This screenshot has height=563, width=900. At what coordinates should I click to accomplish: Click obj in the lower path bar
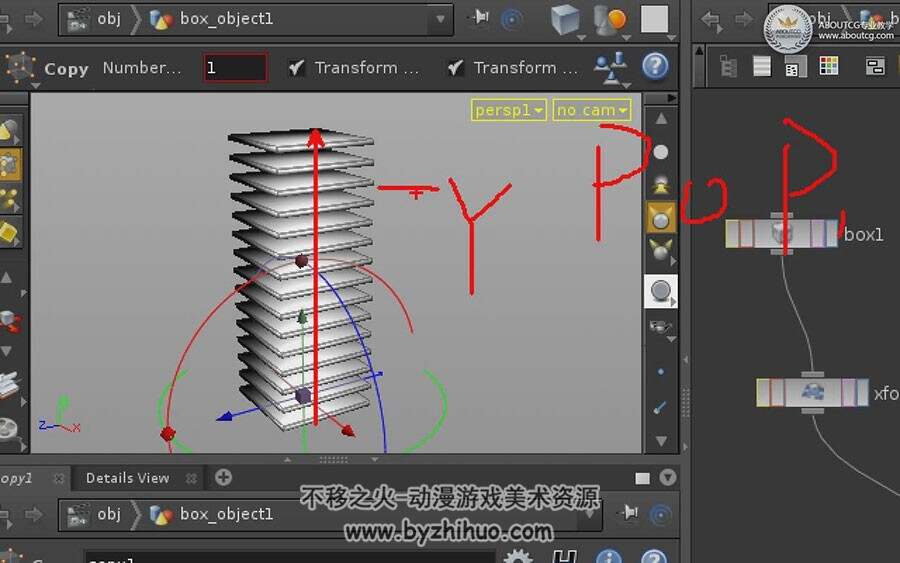[109, 514]
